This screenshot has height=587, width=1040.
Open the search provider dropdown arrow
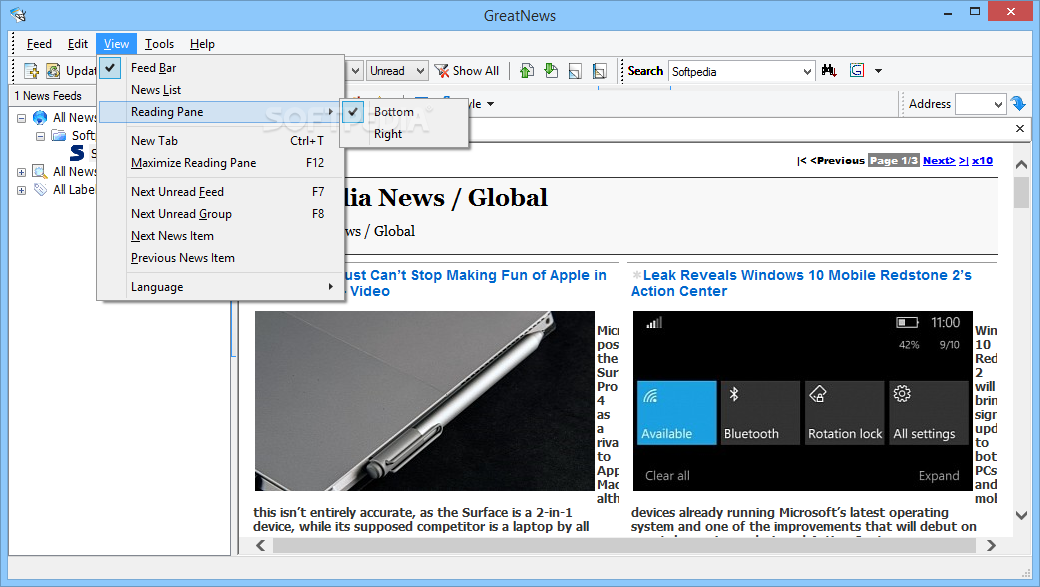tap(878, 70)
